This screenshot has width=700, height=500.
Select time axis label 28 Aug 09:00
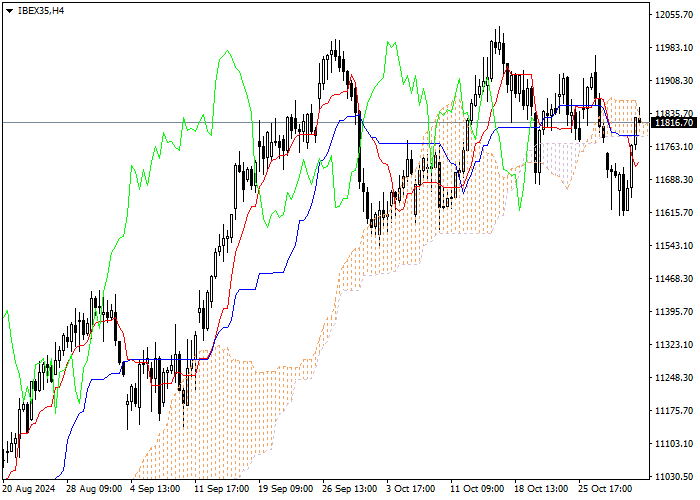[x=94, y=489]
